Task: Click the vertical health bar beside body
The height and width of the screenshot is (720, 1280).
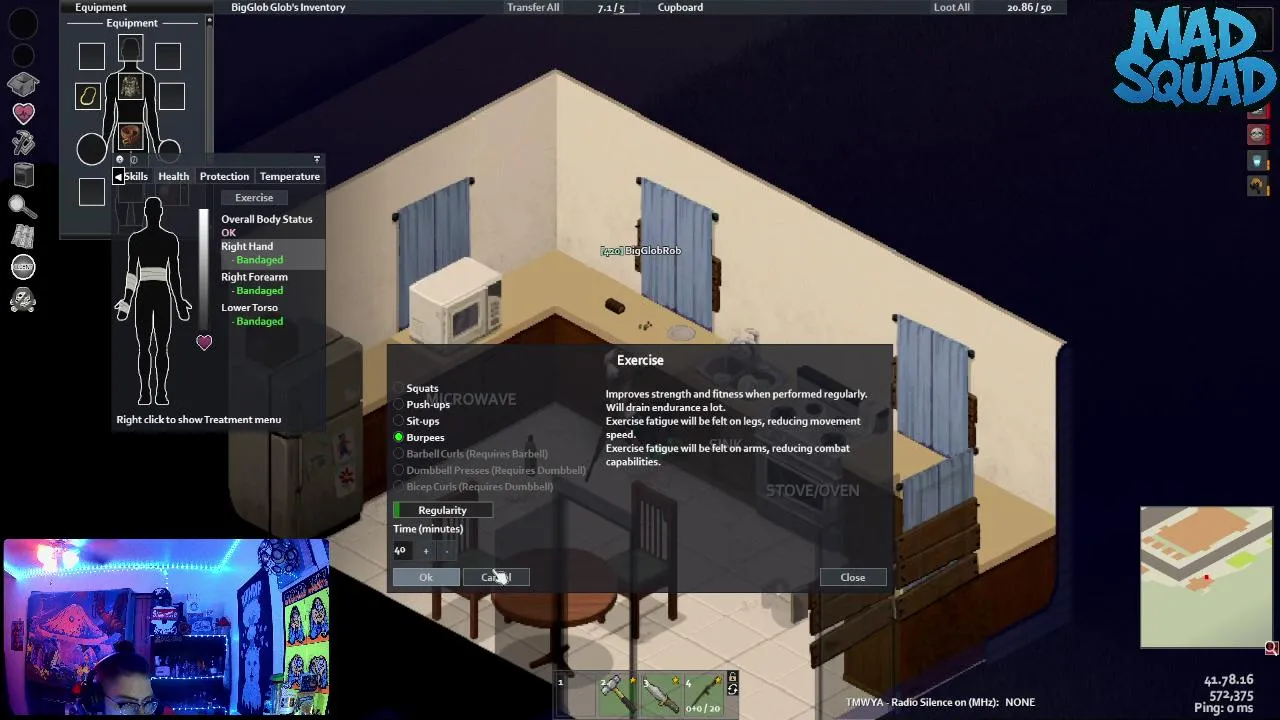Action: [205, 270]
